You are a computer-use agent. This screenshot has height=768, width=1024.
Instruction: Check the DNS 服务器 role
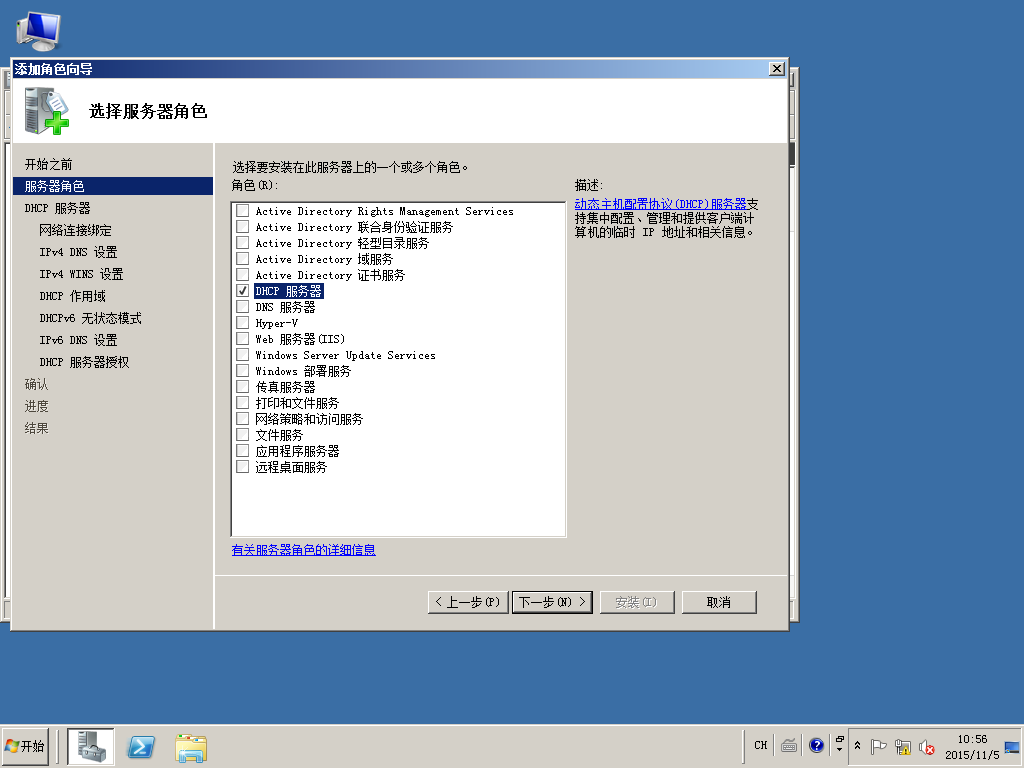click(x=242, y=307)
